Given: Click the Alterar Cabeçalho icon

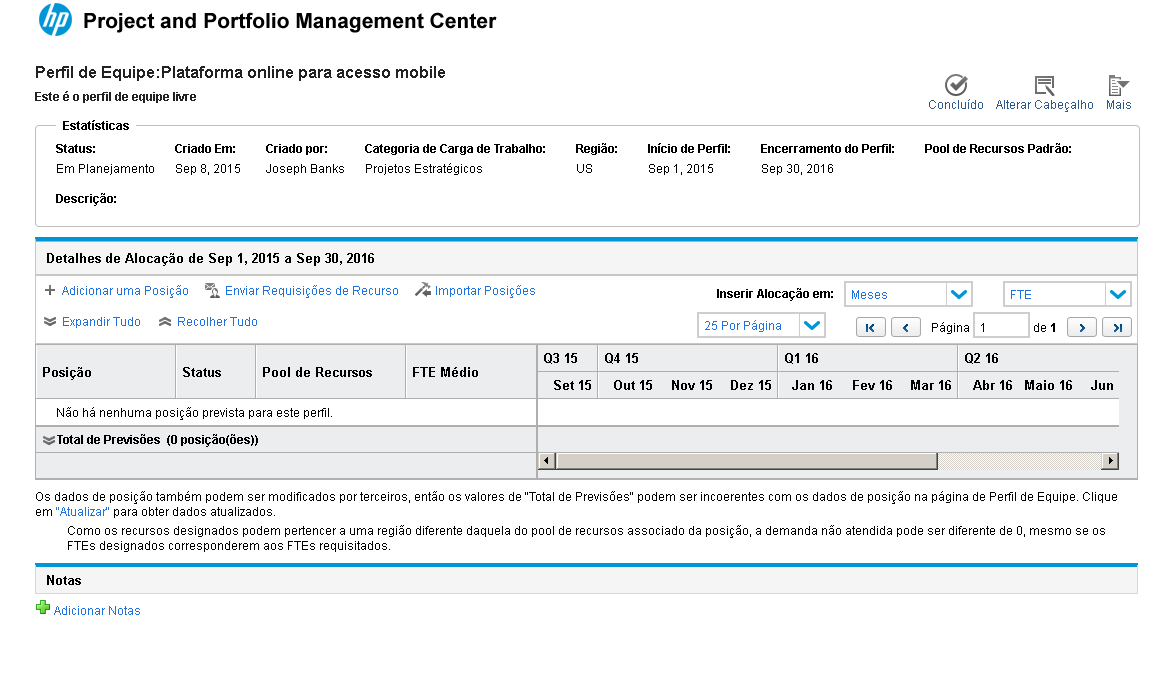Looking at the screenshot, I should pyautogui.click(x=1044, y=85).
